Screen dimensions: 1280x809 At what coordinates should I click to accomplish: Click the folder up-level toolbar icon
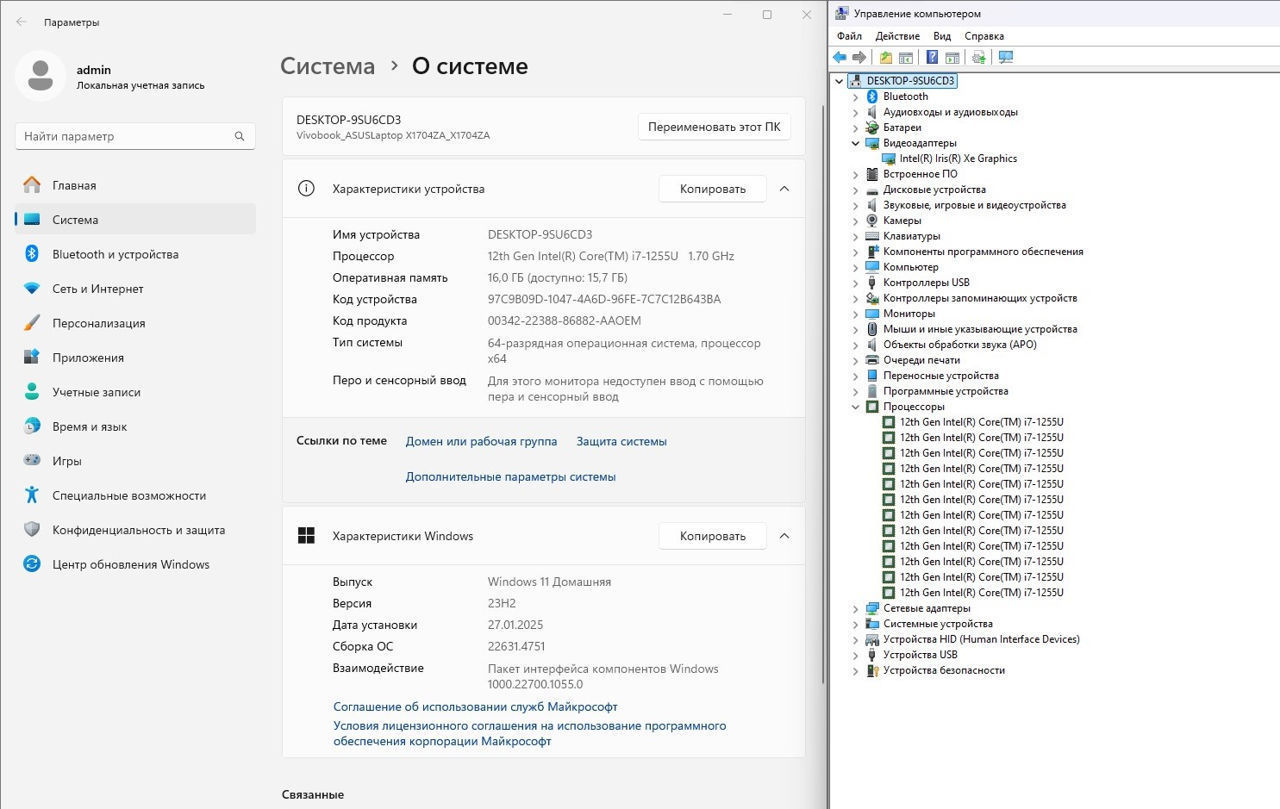(886, 57)
